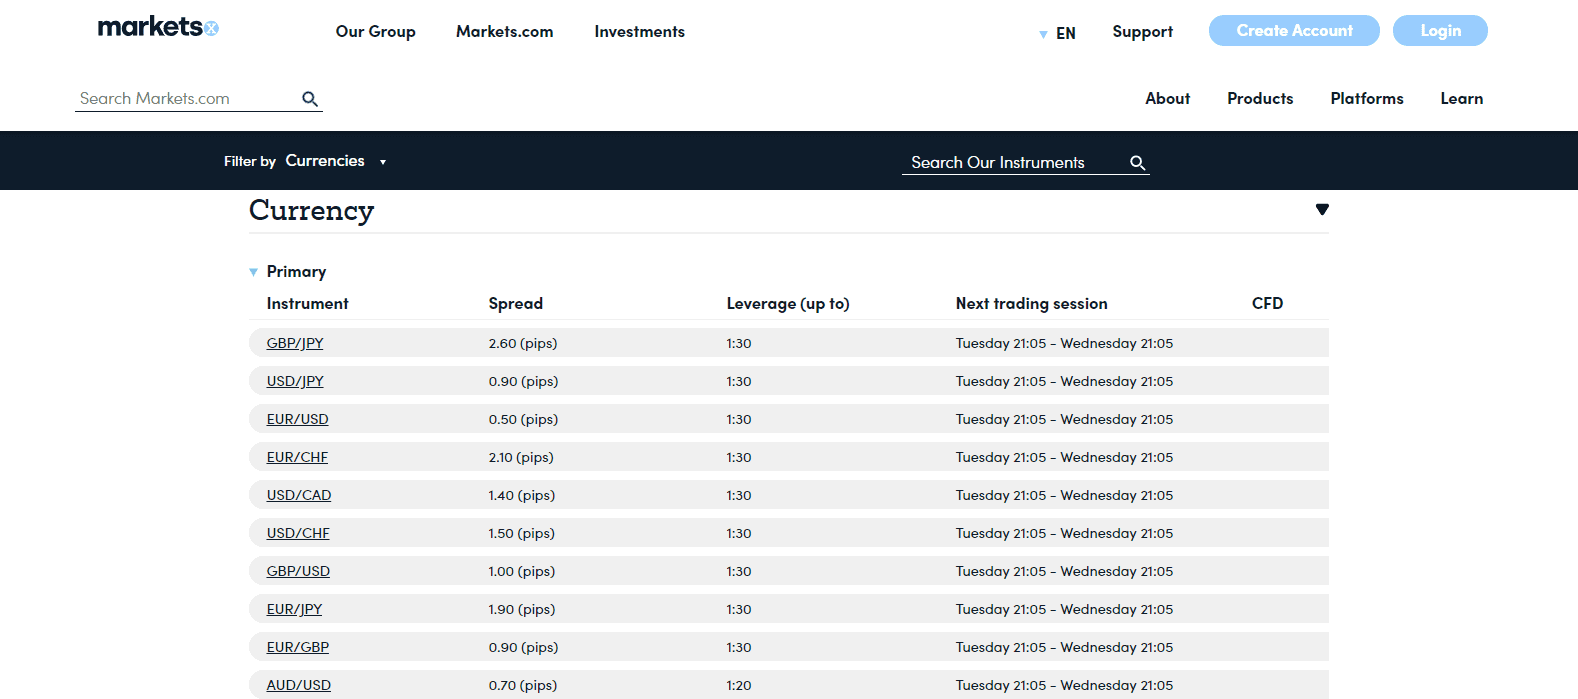Open the AUD/USD instrument link

tap(299, 685)
